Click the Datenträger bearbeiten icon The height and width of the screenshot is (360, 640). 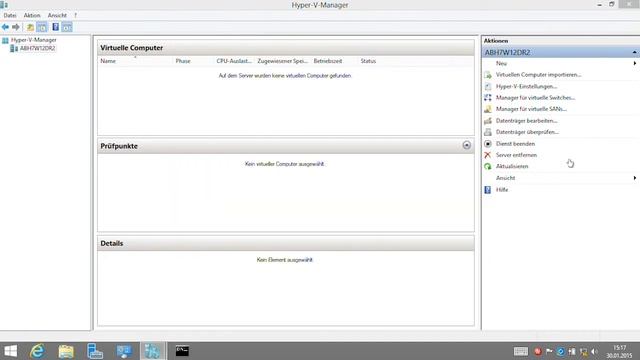click(488, 121)
